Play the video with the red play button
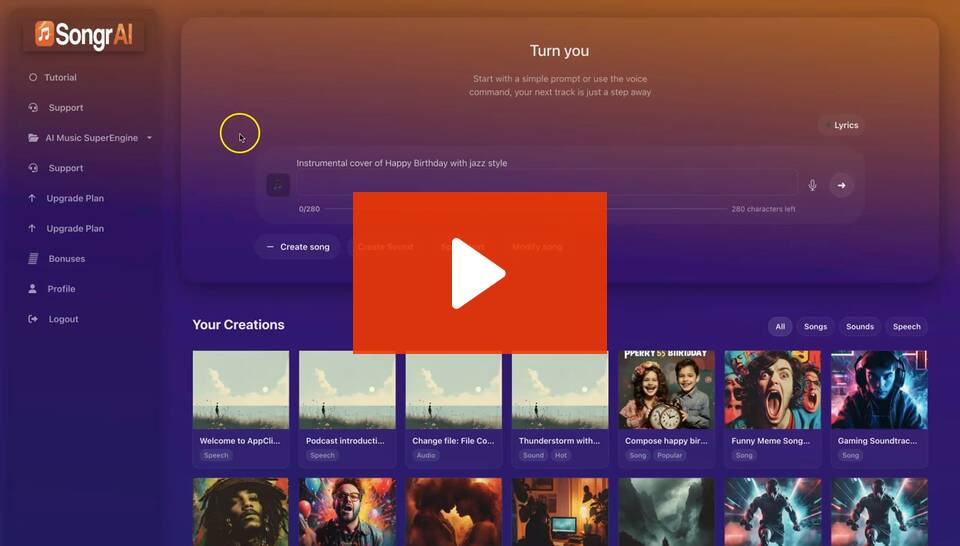This screenshot has height=546, width=960. pos(480,273)
